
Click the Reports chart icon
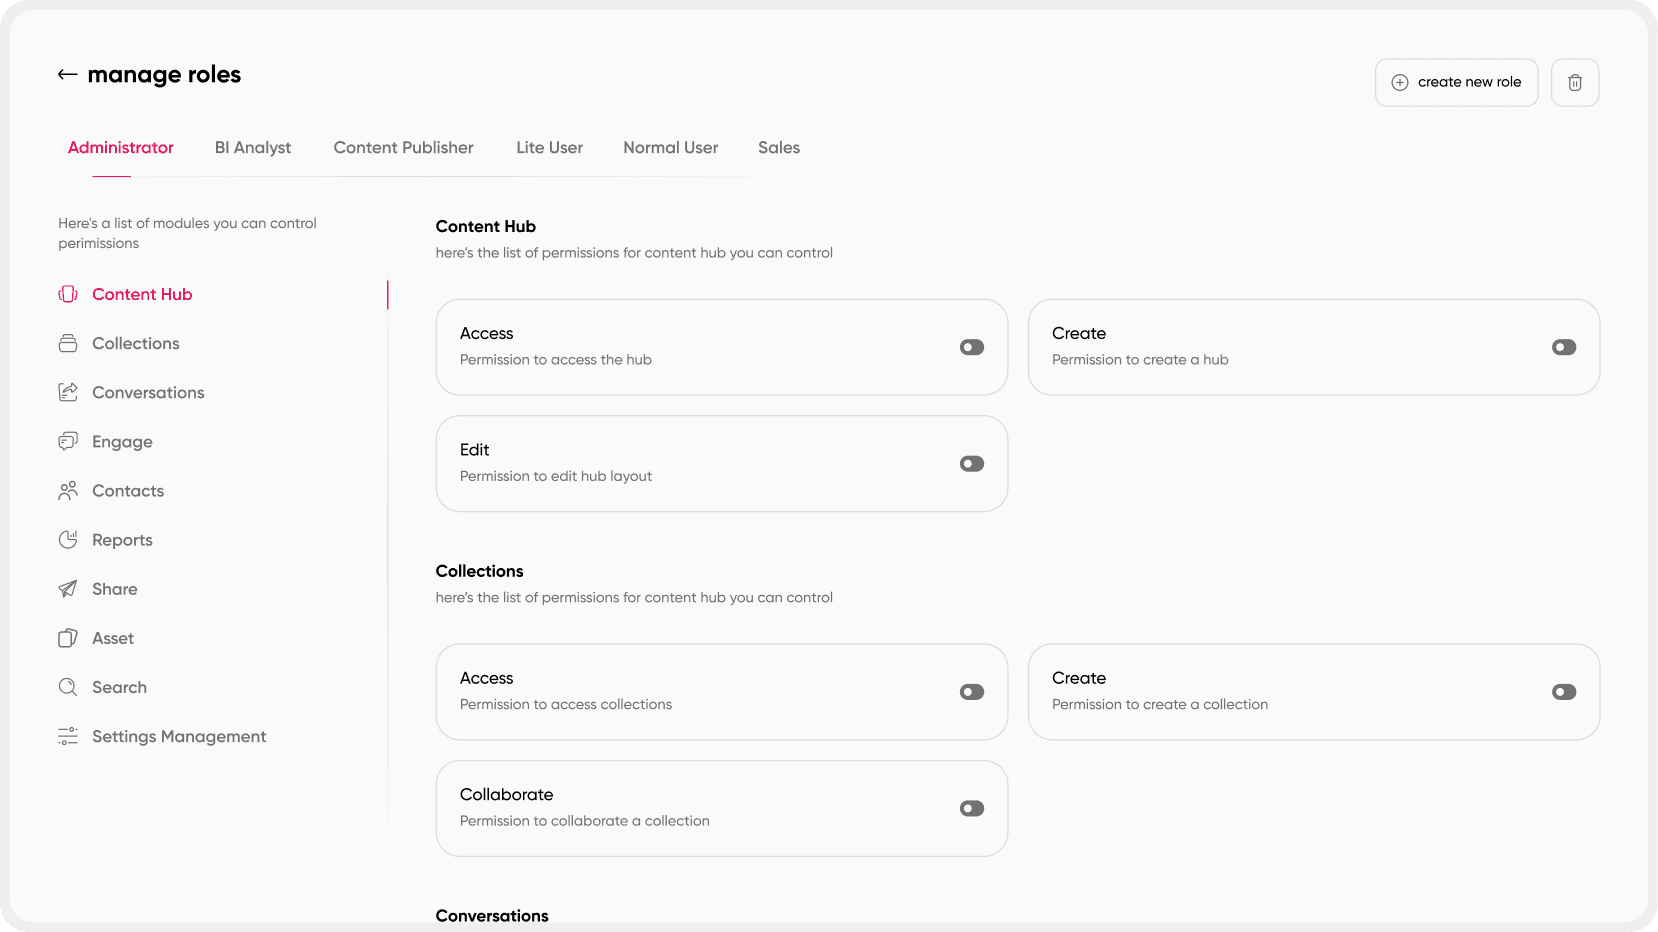[68, 540]
